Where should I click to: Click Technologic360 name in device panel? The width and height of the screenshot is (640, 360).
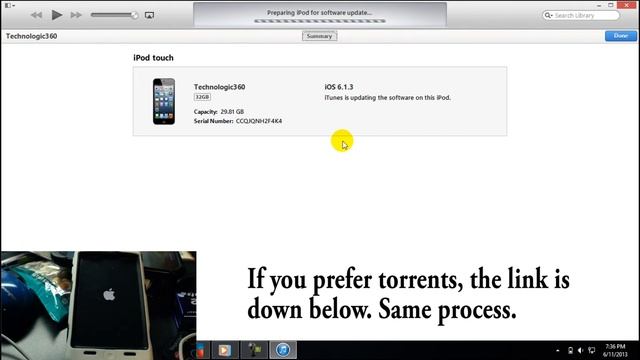[x=220, y=87]
